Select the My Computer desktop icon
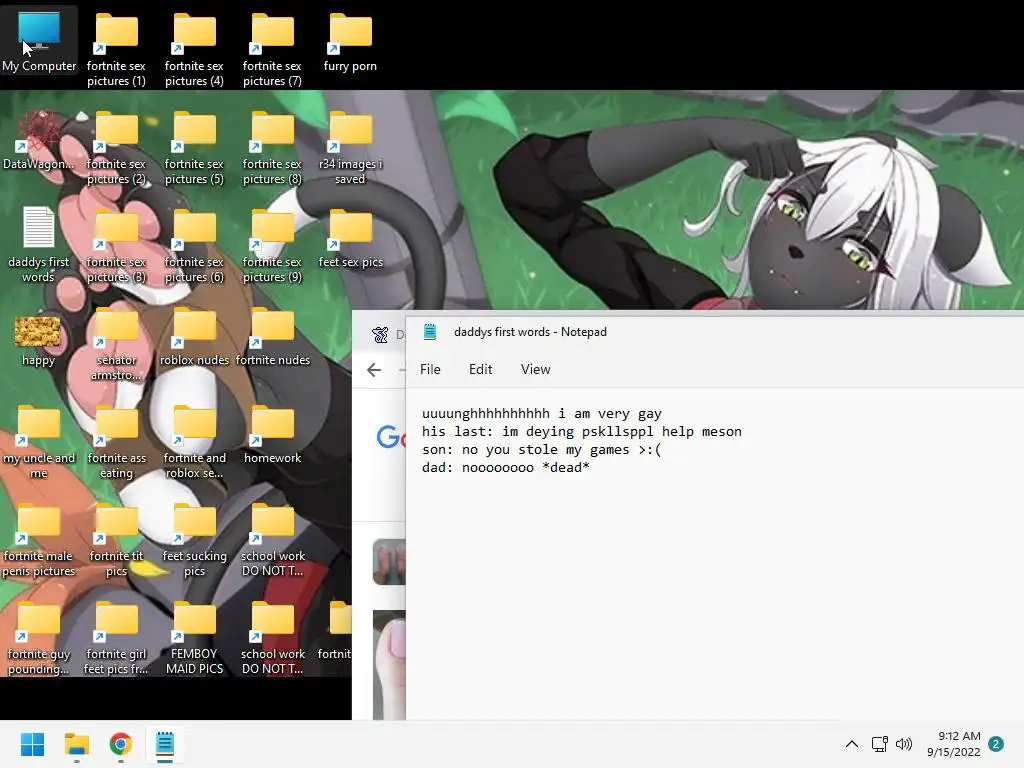 pos(39,42)
